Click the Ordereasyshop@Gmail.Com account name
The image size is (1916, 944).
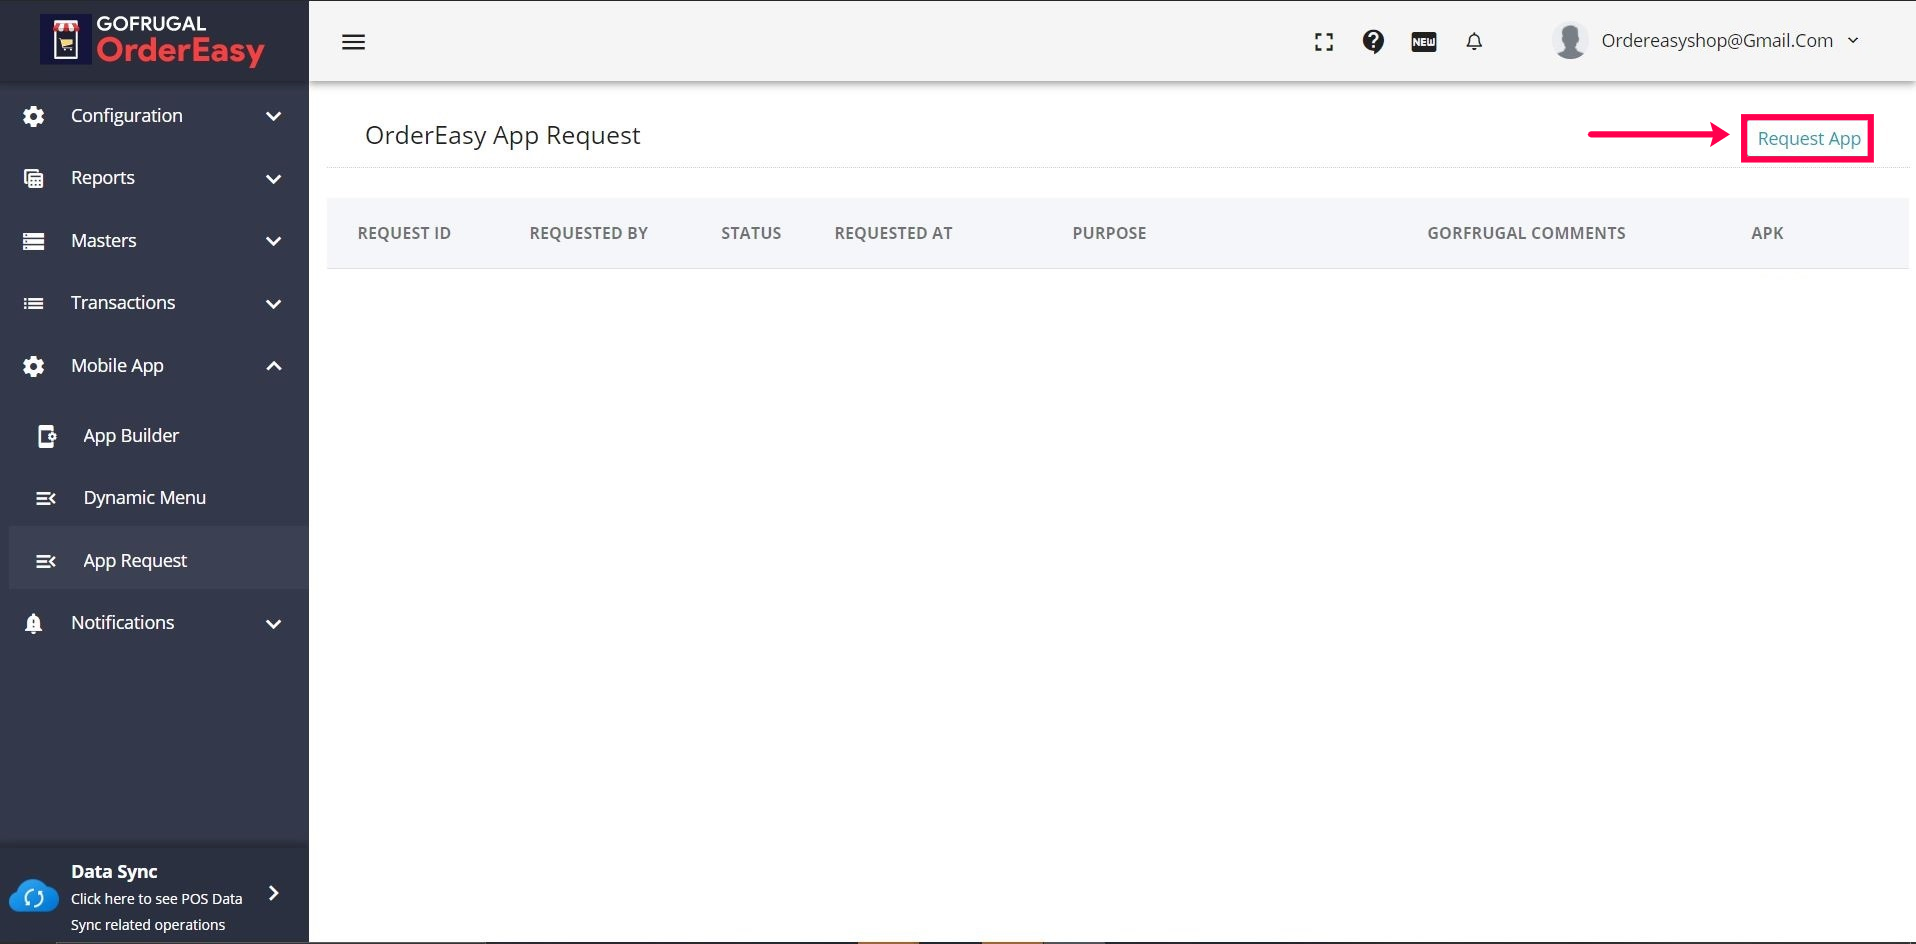click(x=1717, y=41)
